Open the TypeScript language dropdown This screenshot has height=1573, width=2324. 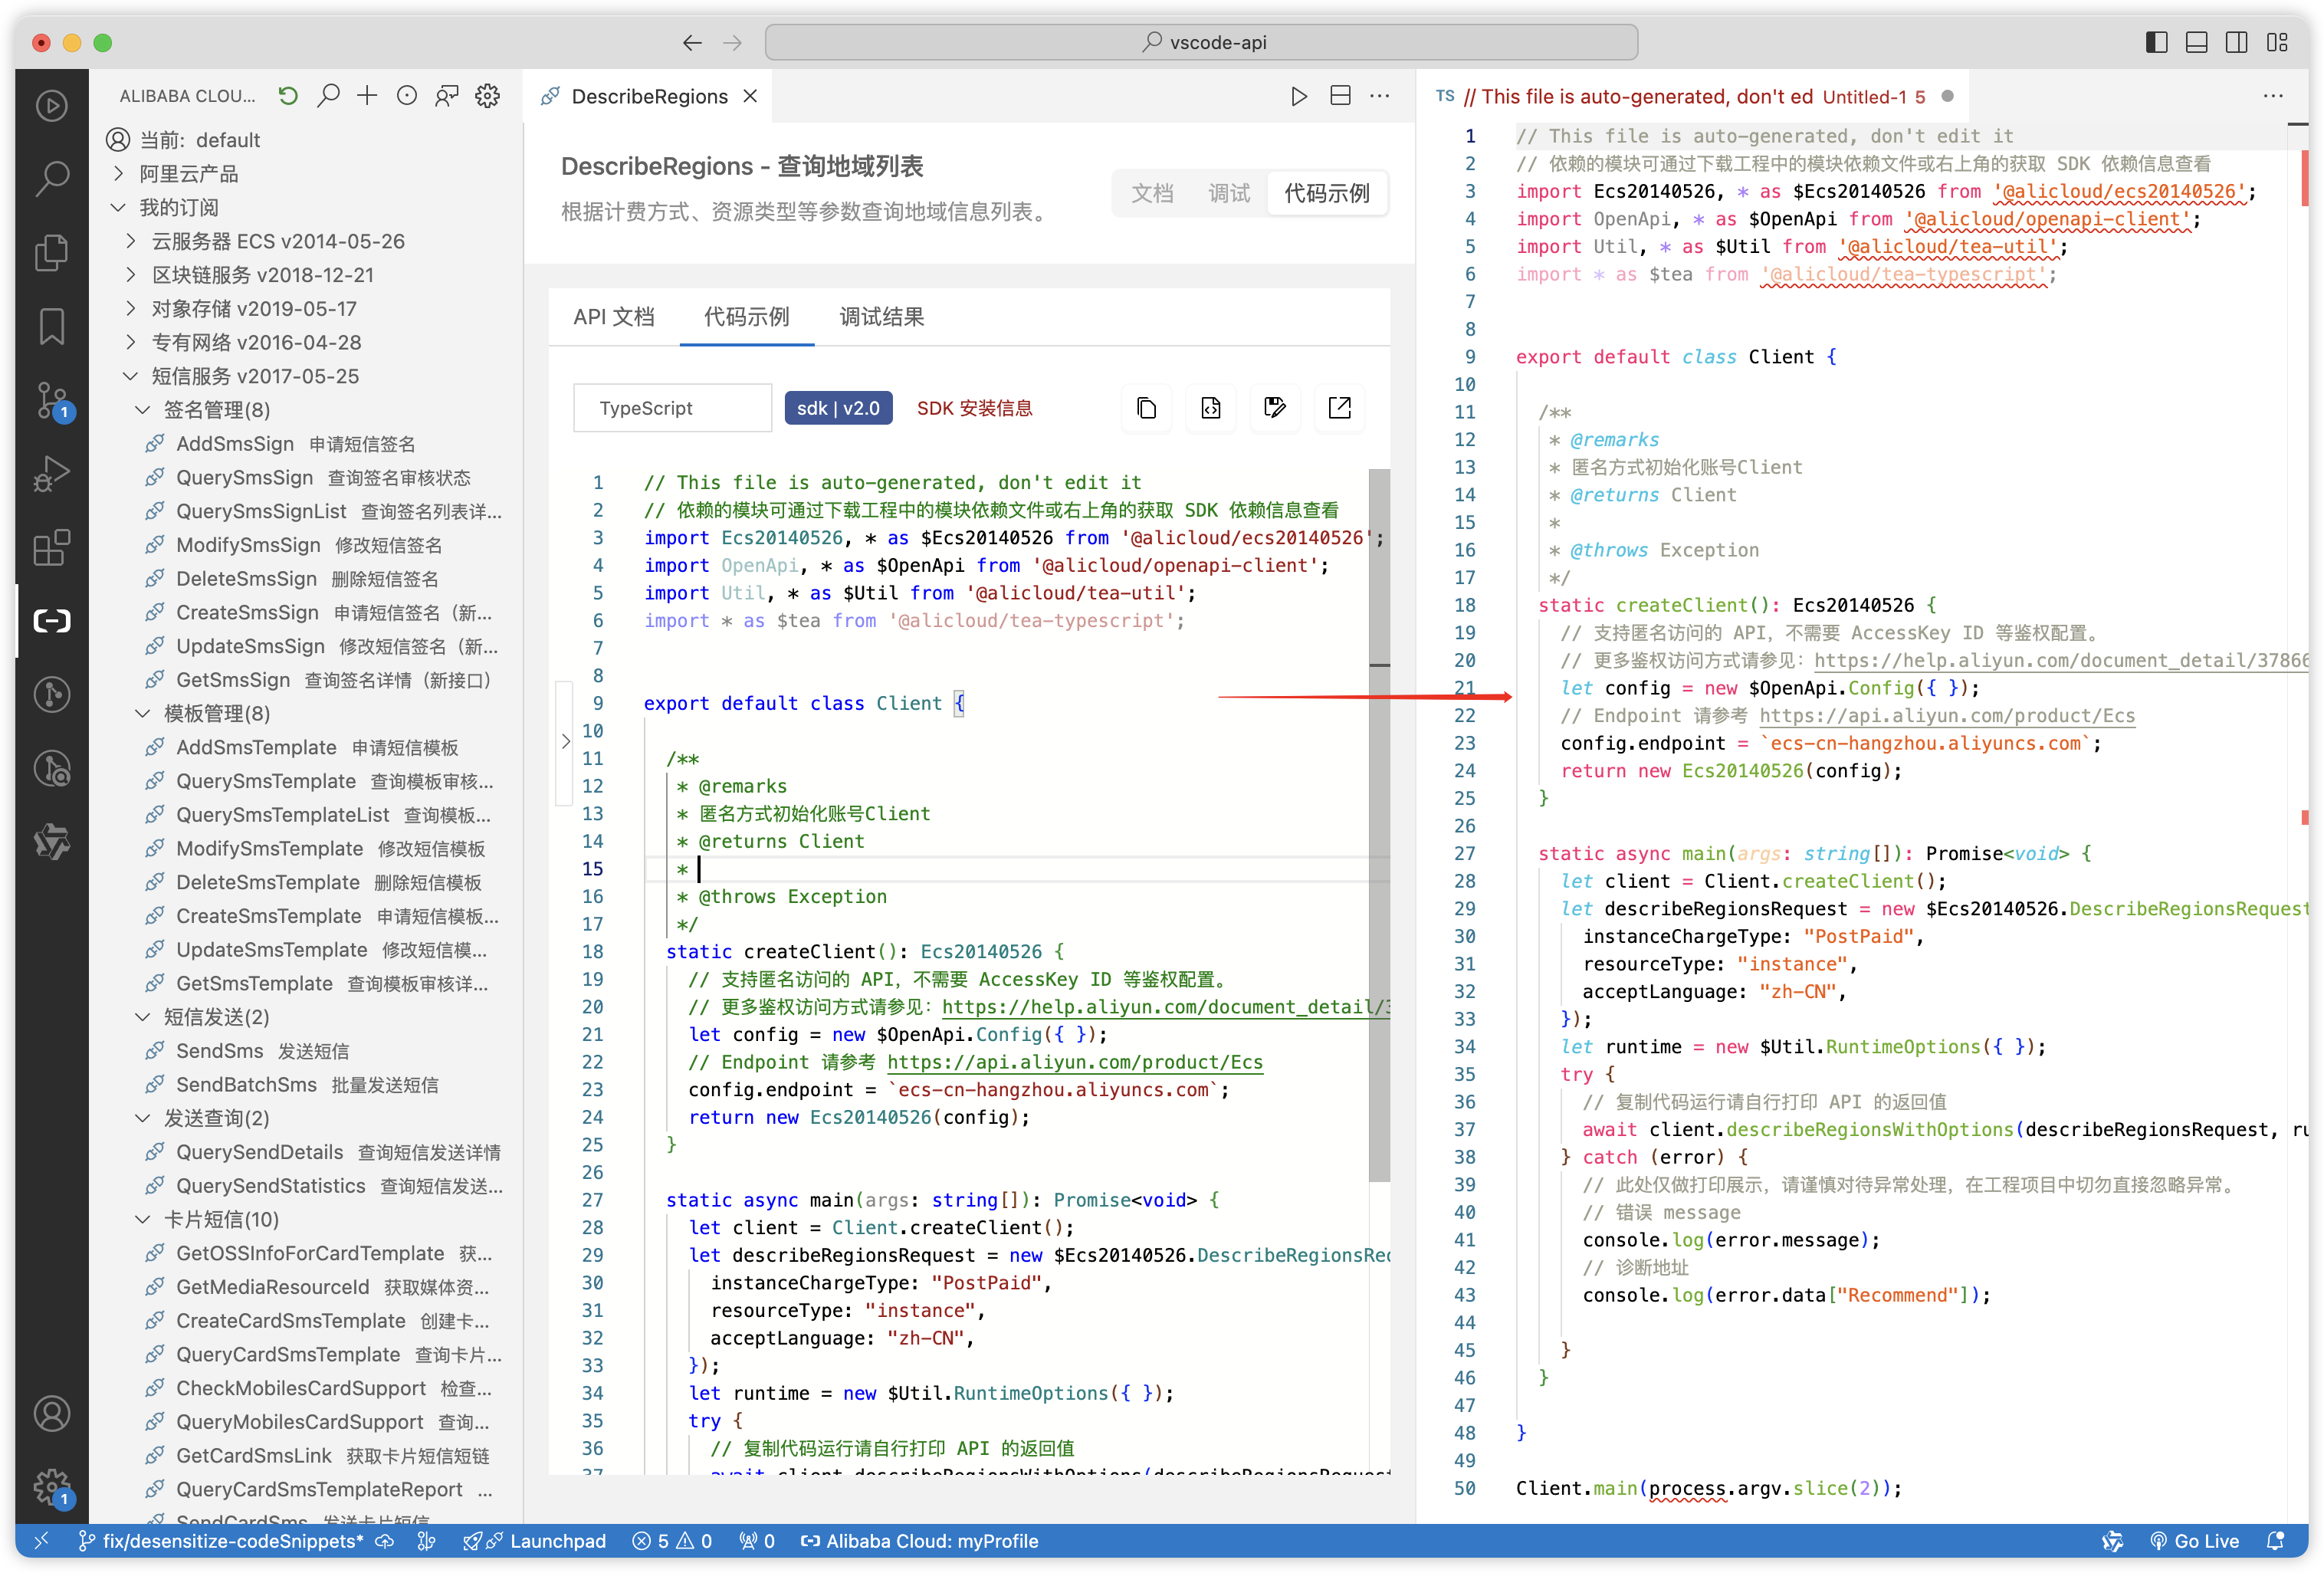(x=672, y=407)
